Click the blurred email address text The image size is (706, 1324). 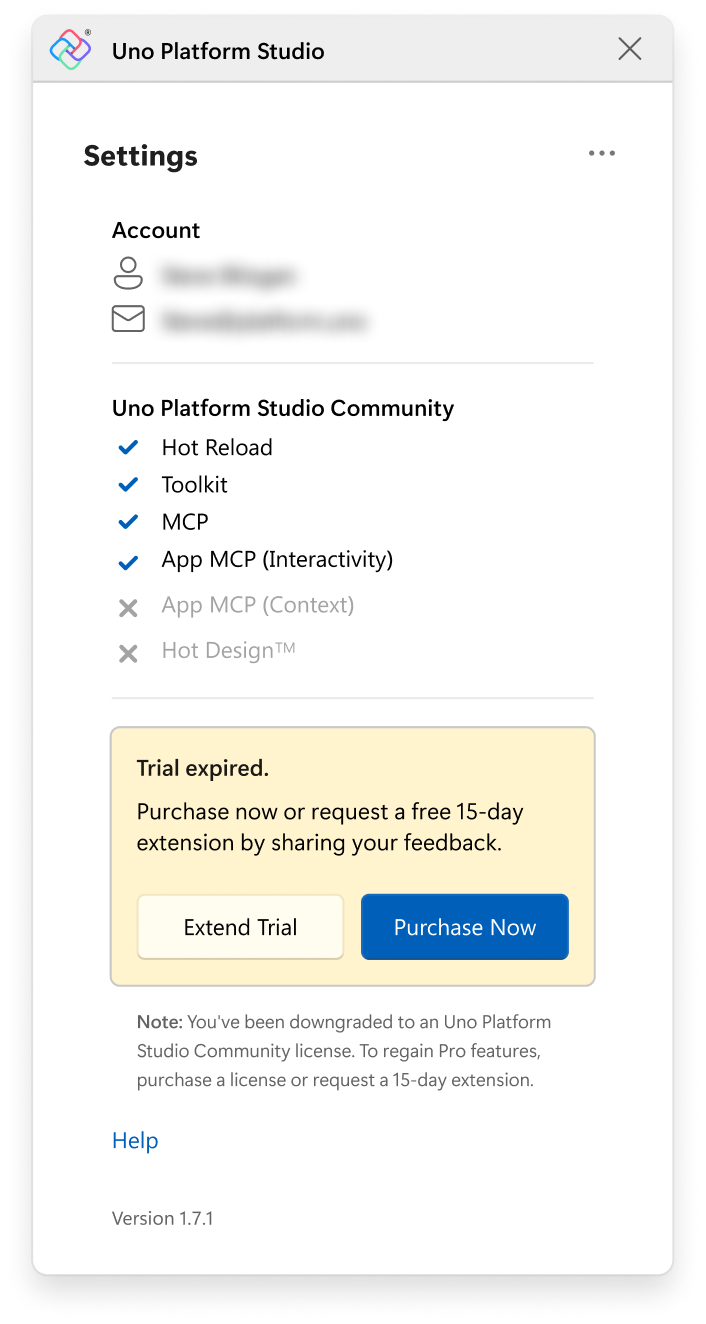(x=265, y=321)
